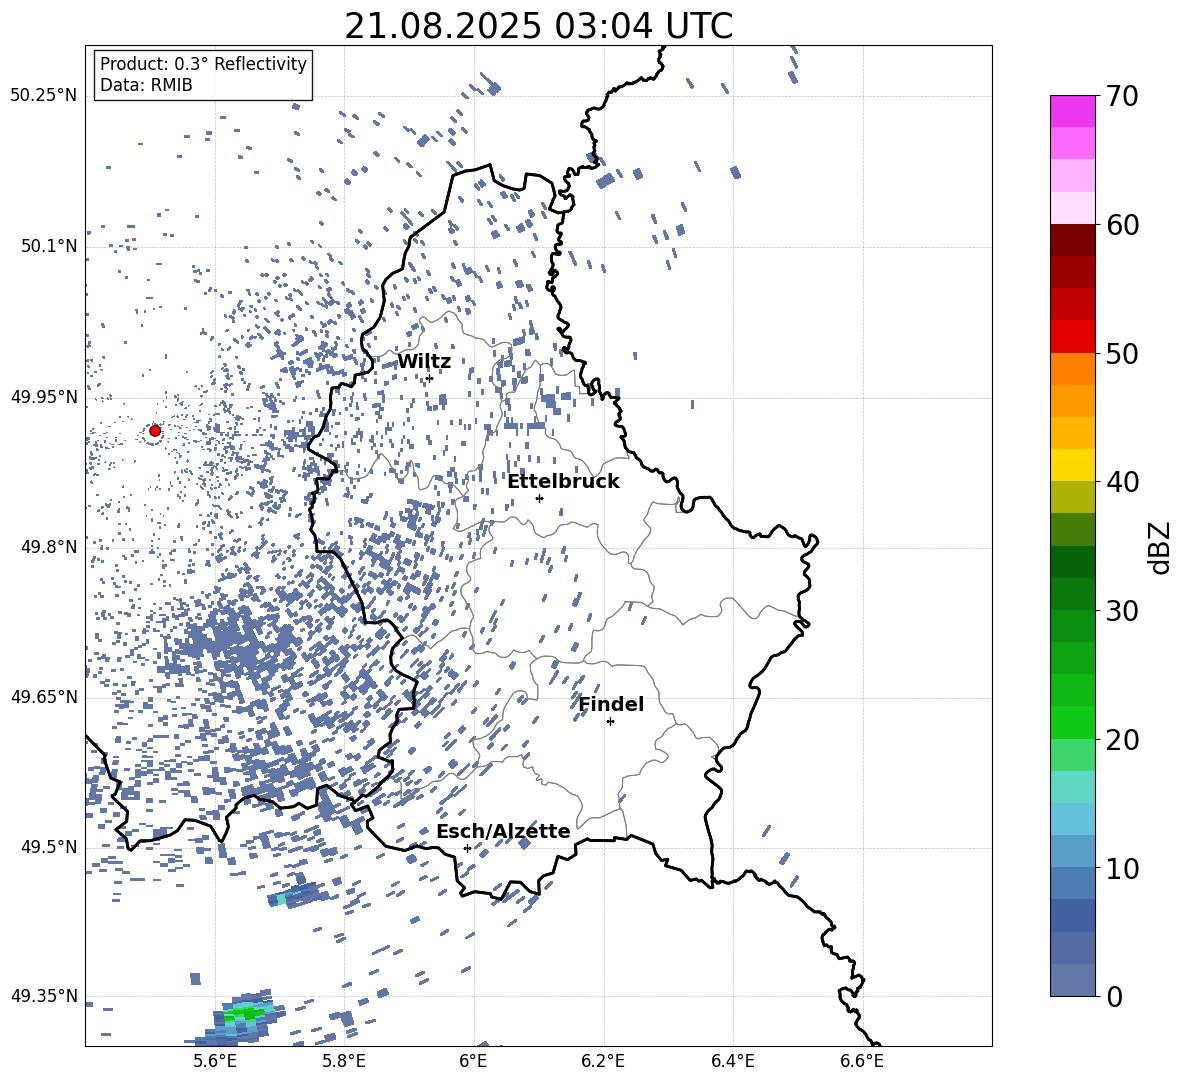The height and width of the screenshot is (1081, 1184).
Task: Click the 30 tick on colorbar
Action: pos(1121,611)
